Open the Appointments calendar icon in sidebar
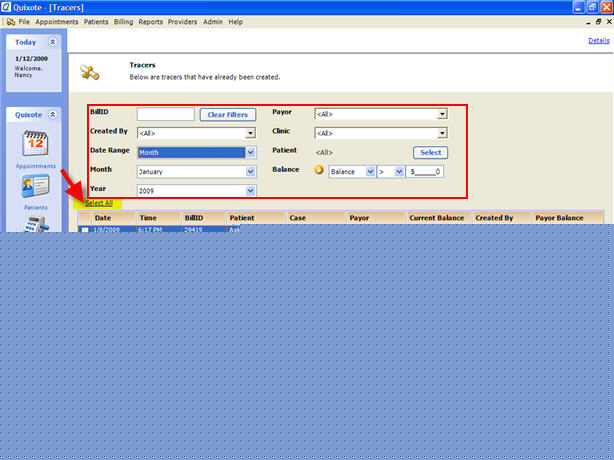The width and height of the screenshot is (614, 460). click(x=35, y=143)
